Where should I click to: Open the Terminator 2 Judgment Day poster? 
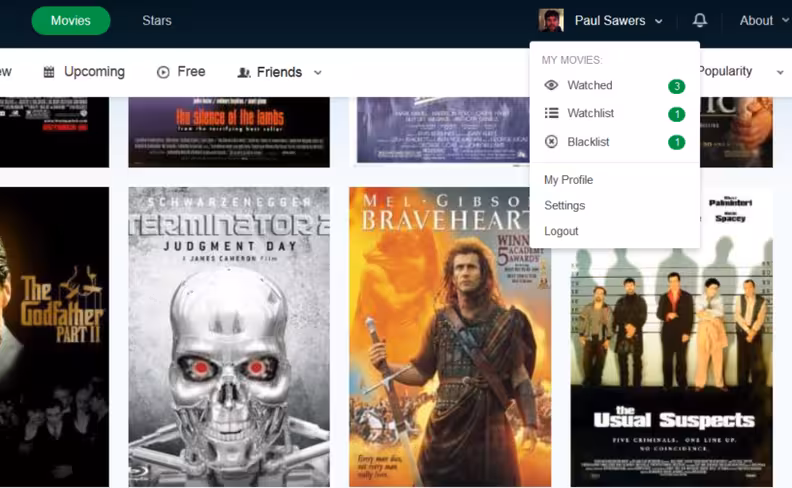[229, 337]
